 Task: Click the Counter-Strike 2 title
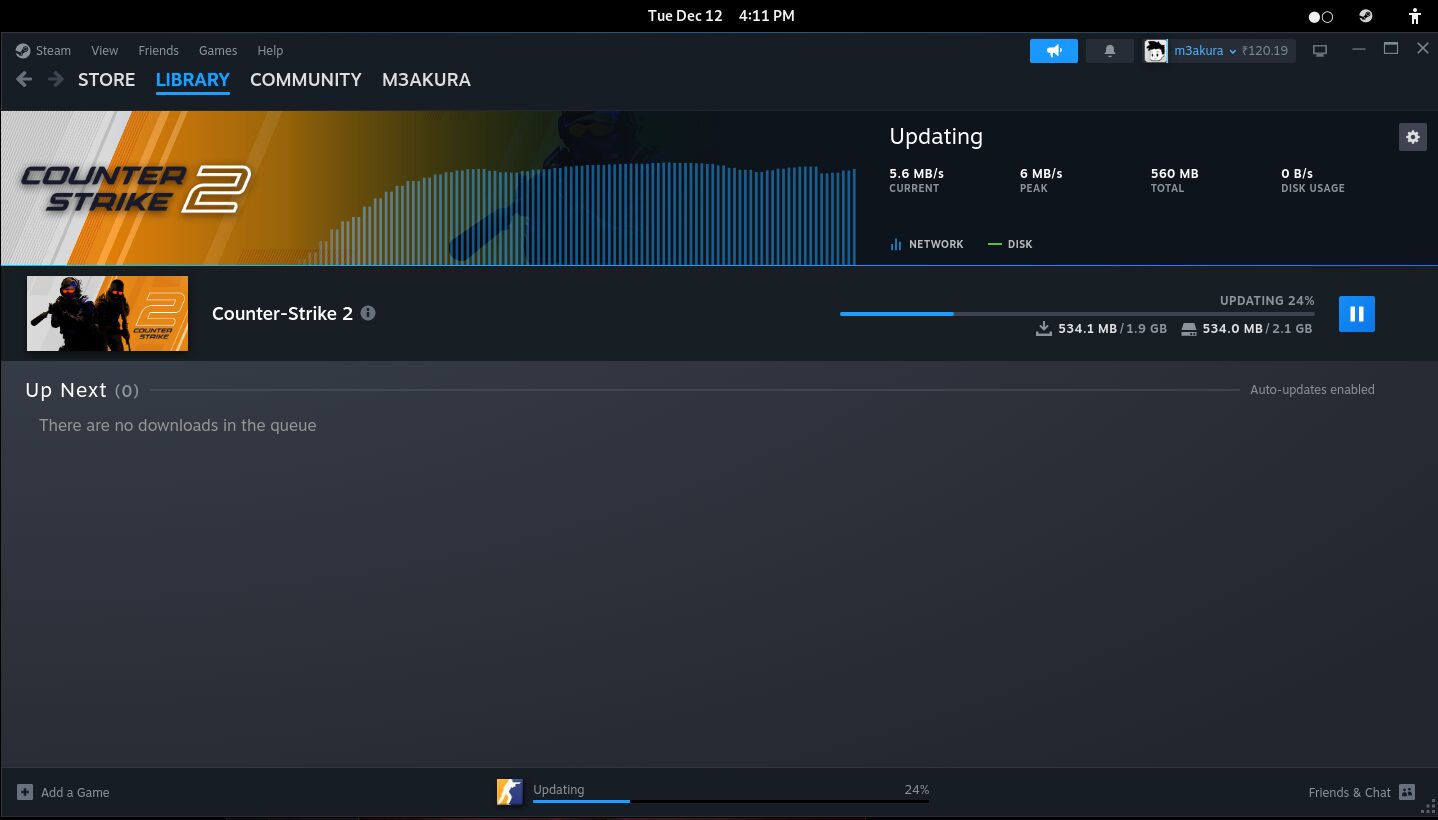pyautogui.click(x=282, y=313)
